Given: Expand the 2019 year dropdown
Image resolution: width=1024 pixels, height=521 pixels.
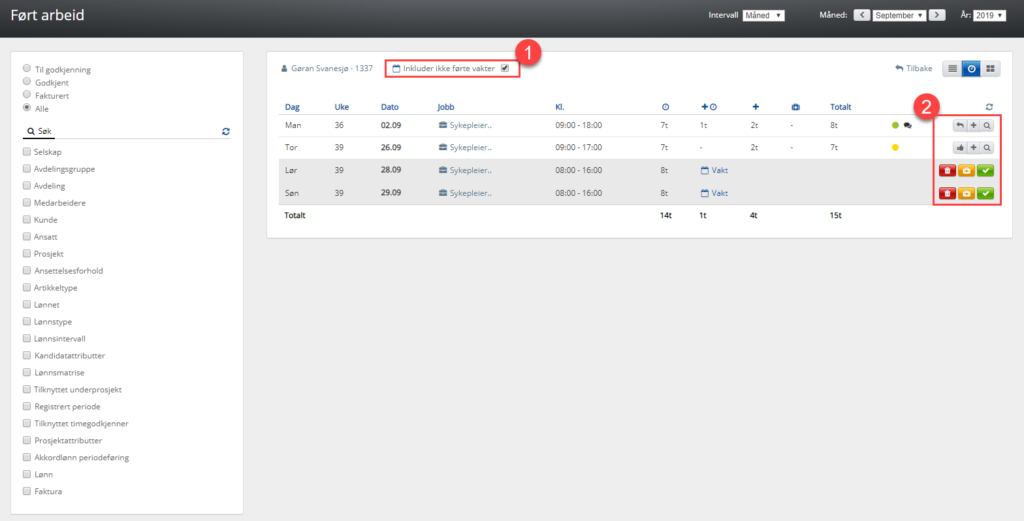Looking at the screenshot, I should [988, 15].
